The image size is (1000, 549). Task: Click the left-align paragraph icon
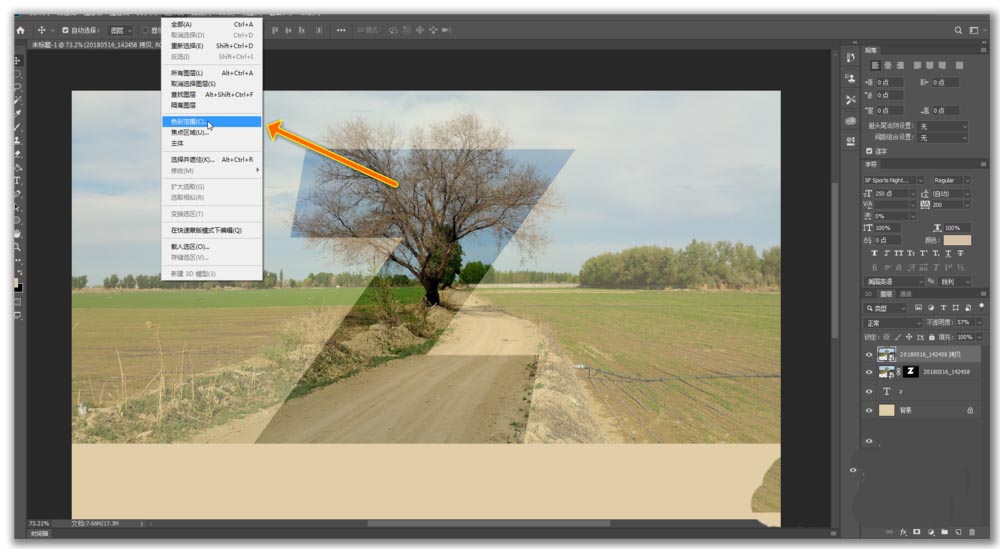[875, 65]
